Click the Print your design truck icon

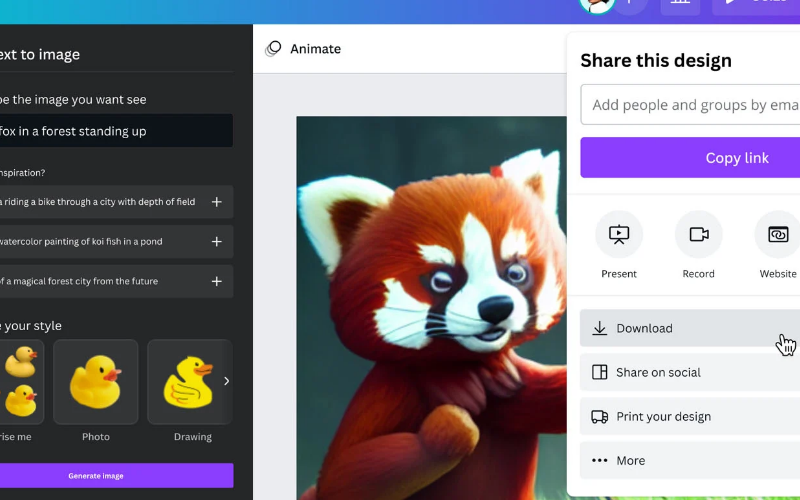coord(599,416)
